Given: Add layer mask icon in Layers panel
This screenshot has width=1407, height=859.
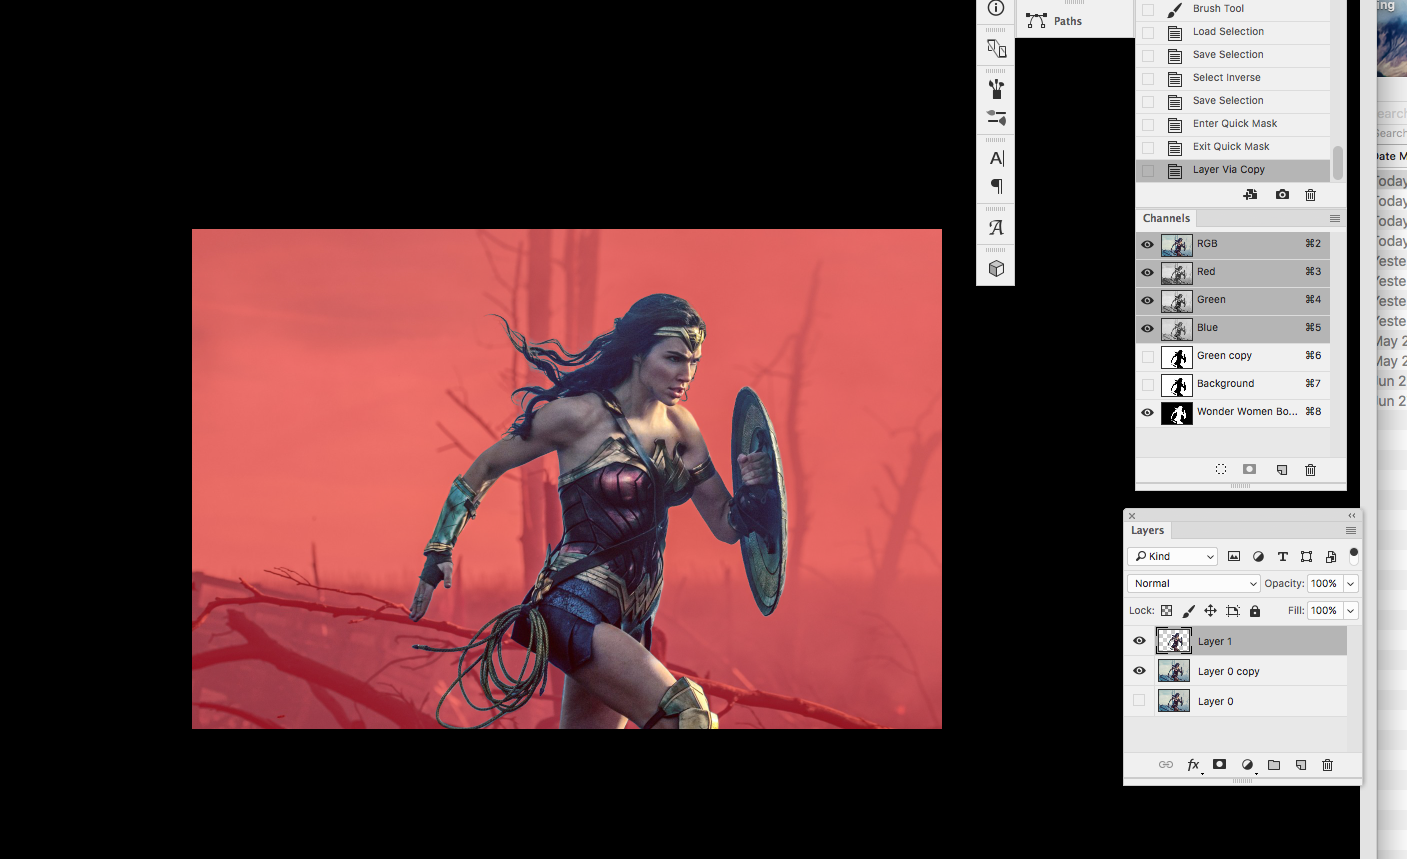Looking at the screenshot, I should click(x=1219, y=765).
